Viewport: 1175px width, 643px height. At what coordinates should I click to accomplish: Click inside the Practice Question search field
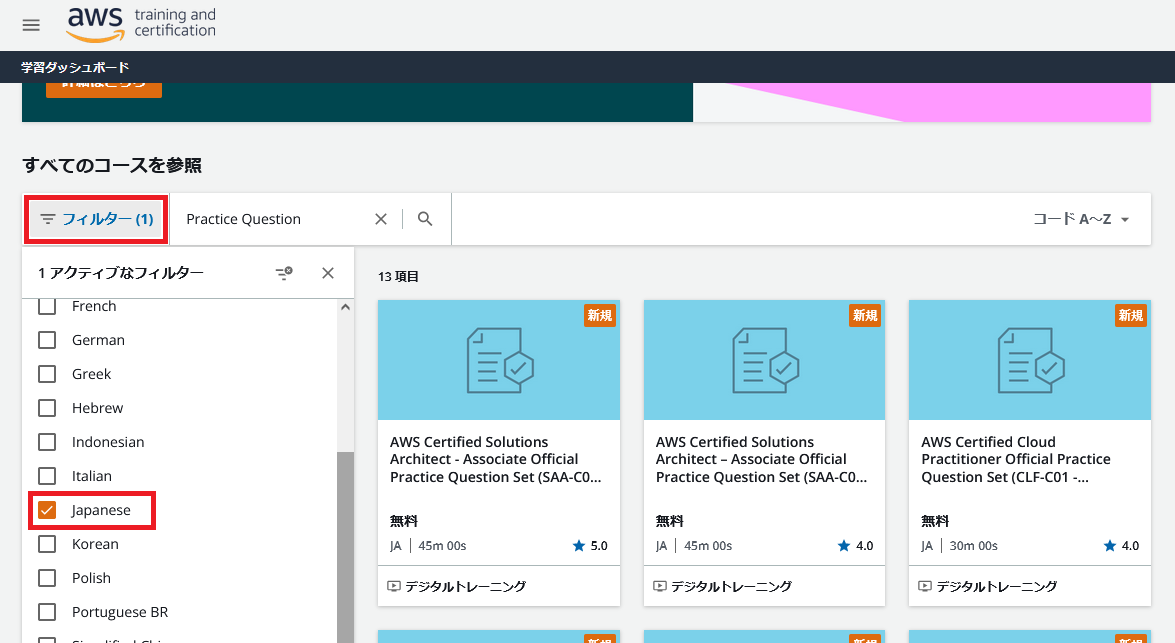tap(274, 219)
